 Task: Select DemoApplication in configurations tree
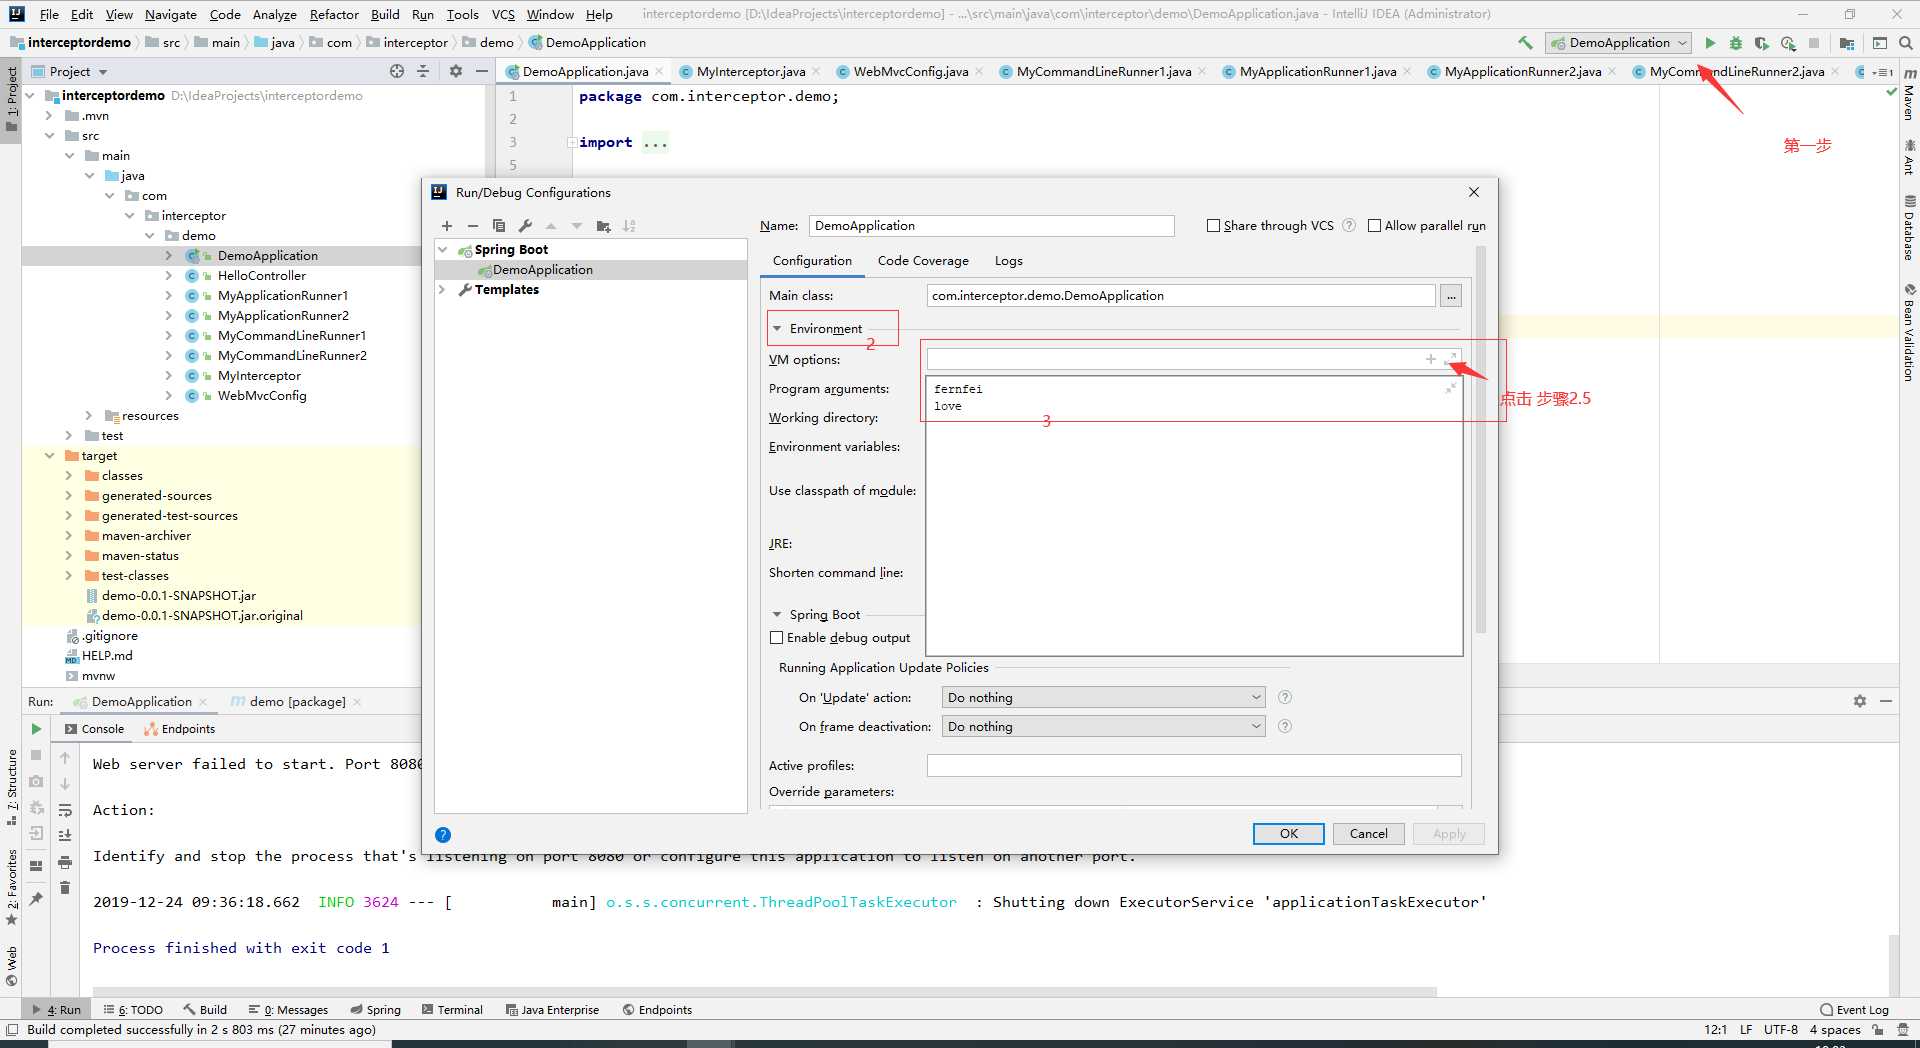[542, 270]
